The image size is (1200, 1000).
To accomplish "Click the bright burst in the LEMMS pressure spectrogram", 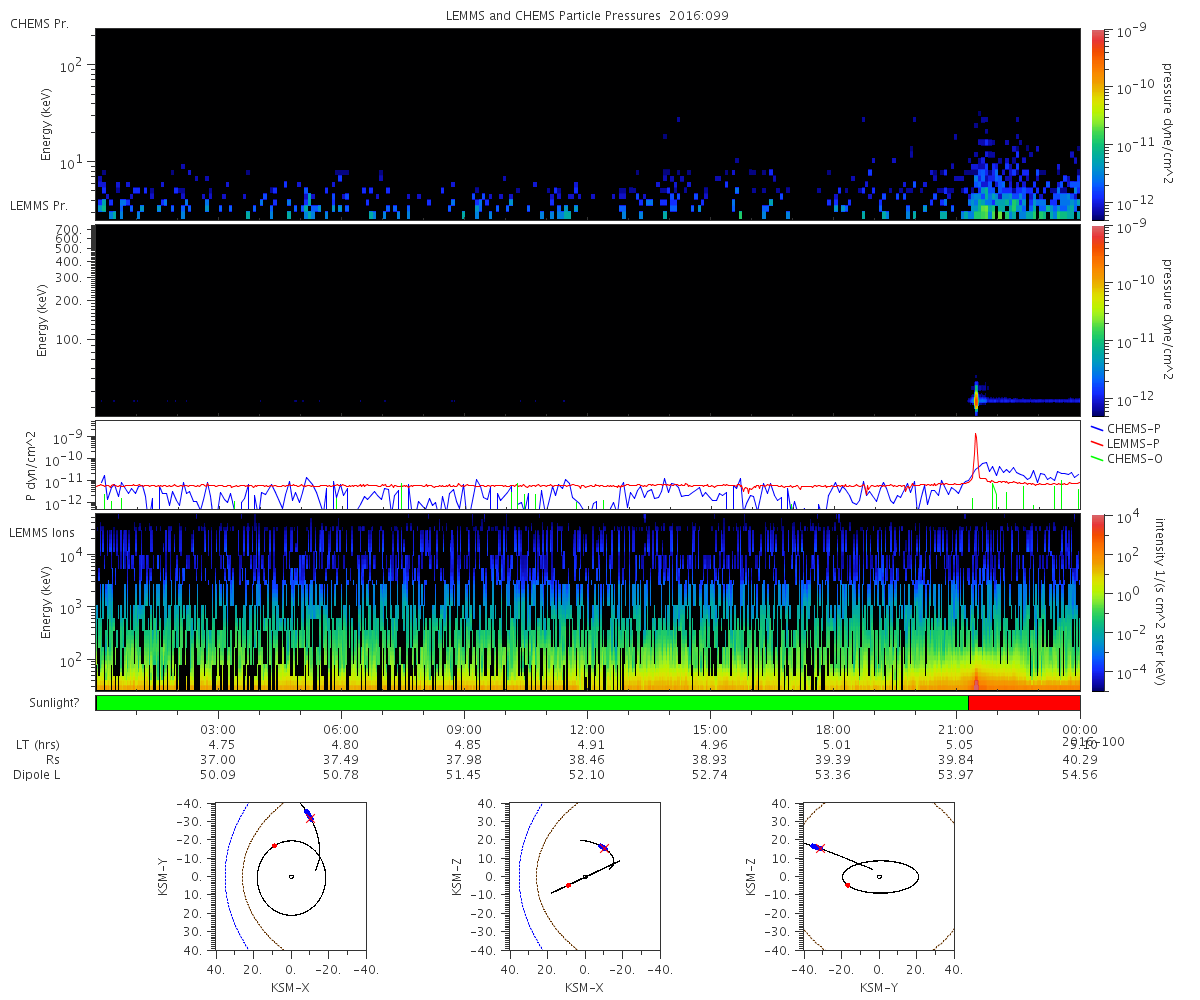I will [976, 399].
